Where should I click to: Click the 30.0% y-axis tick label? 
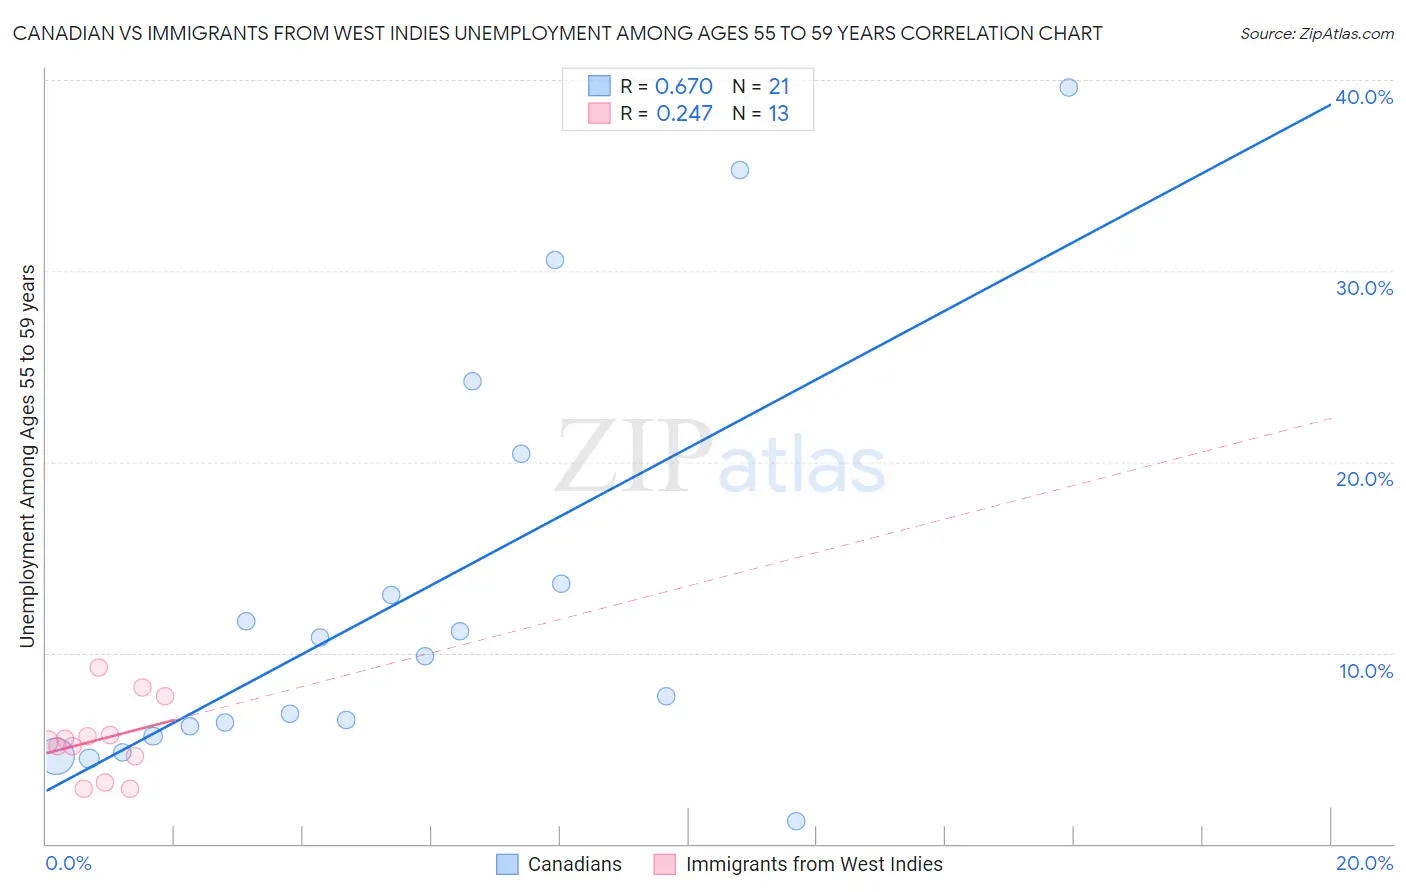(x=1364, y=288)
